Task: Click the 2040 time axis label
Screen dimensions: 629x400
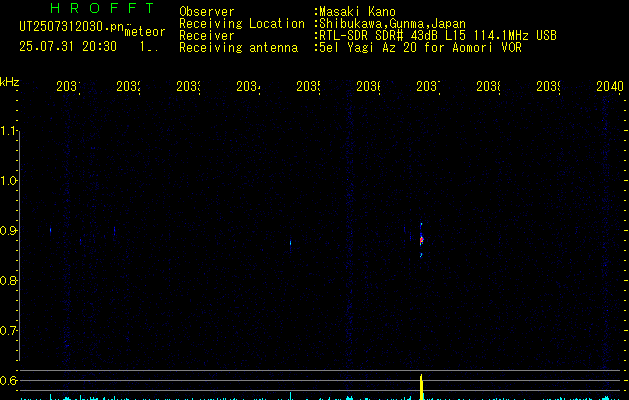Action: [x=610, y=86]
